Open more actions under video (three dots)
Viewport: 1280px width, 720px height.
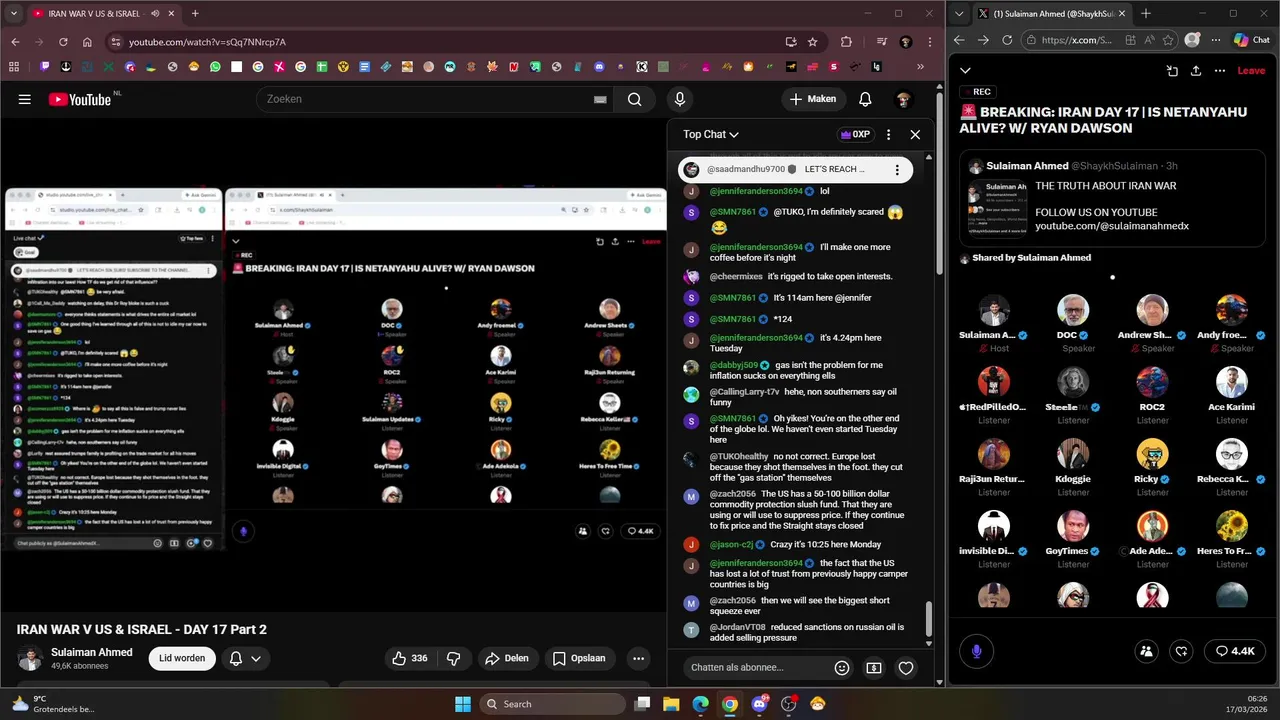click(x=638, y=658)
